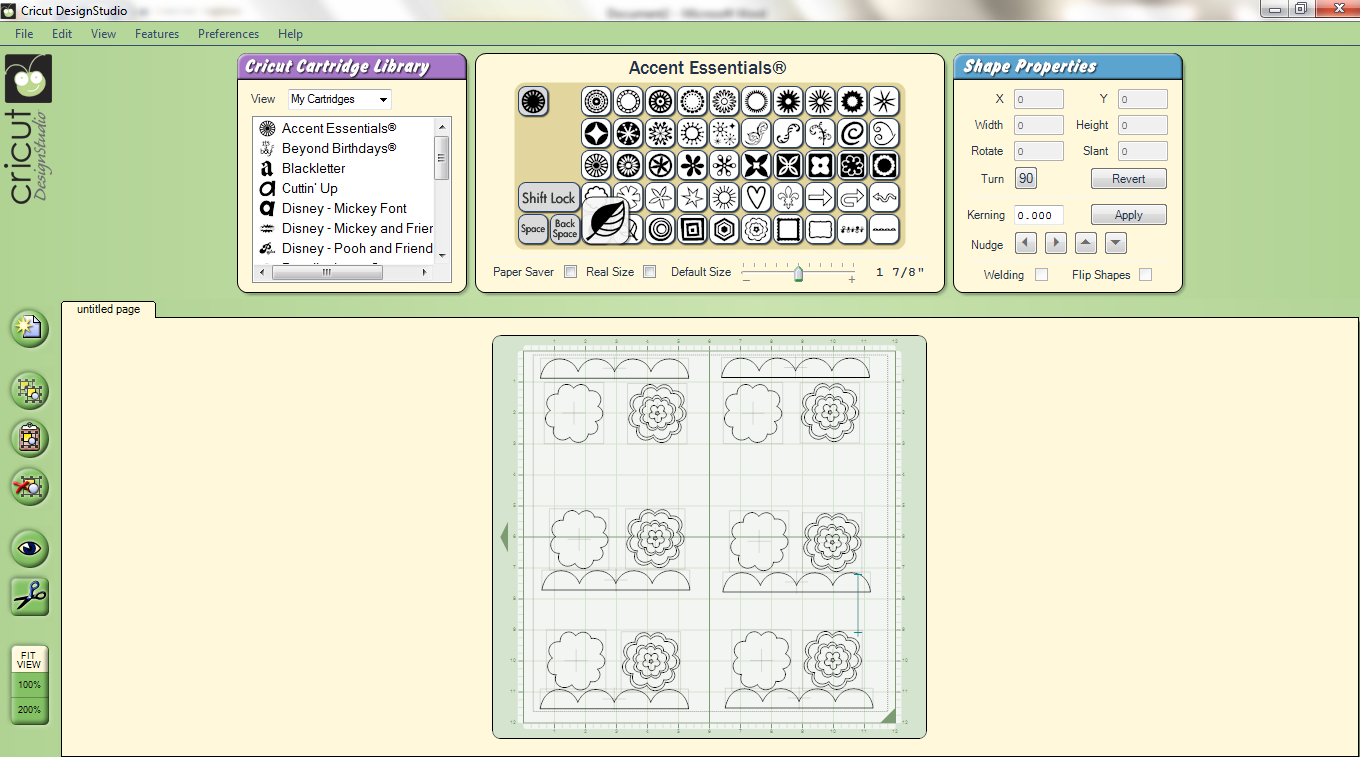Image resolution: width=1360 pixels, height=757 pixels.
Task: Click the Paste clipboard sidebar icon
Action: 29,438
